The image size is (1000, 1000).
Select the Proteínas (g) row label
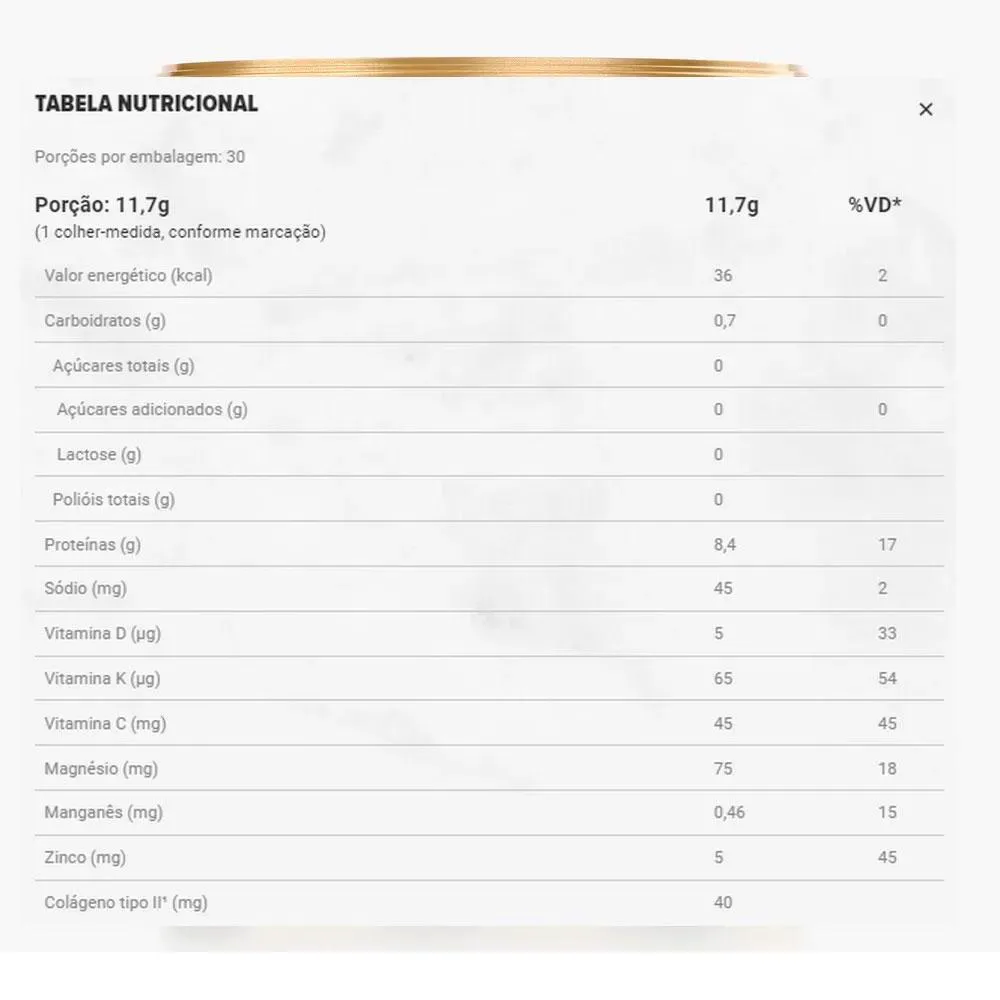(92, 545)
